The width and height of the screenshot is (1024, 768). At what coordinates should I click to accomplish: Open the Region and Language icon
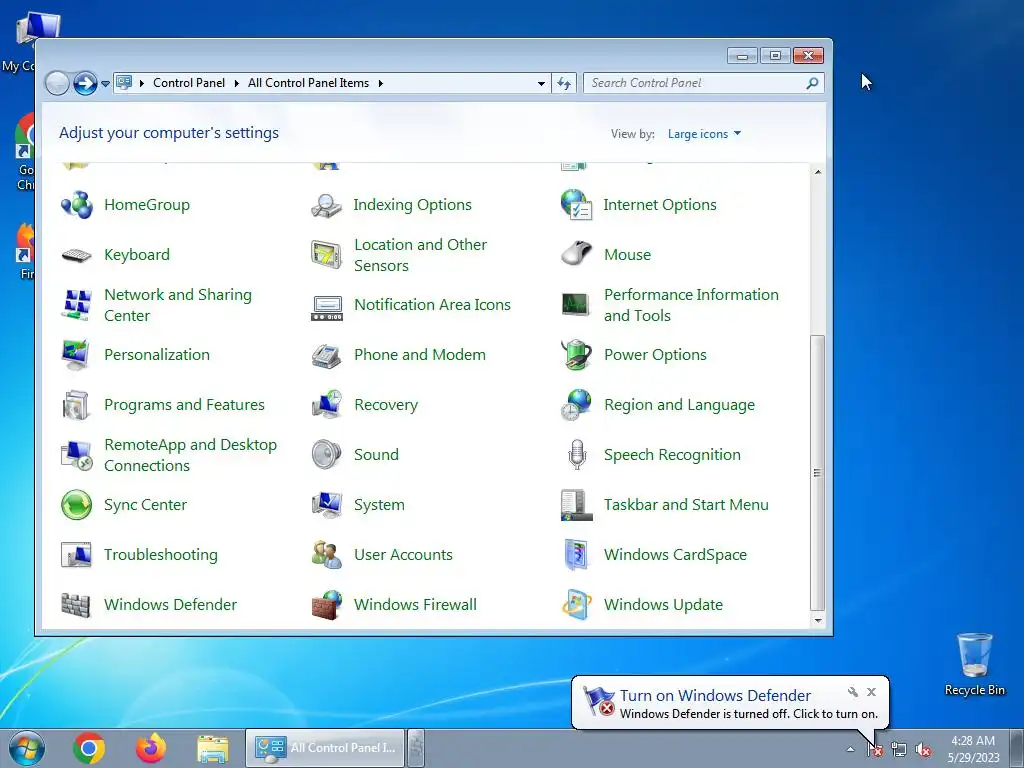(577, 405)
